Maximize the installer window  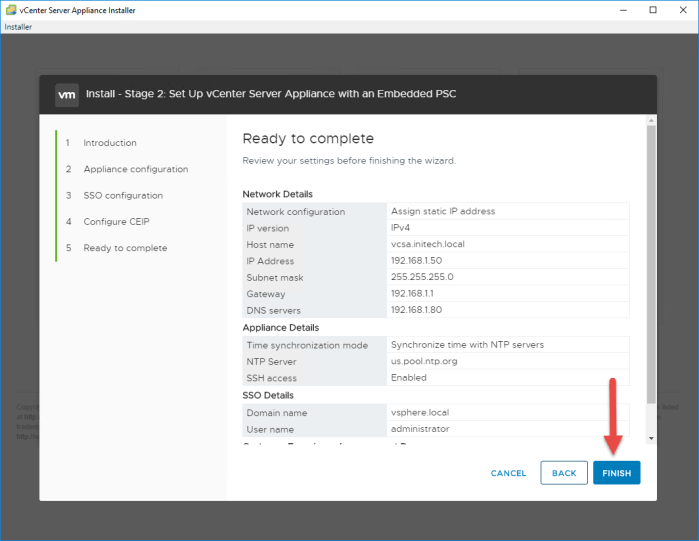[x=653, y=10]
